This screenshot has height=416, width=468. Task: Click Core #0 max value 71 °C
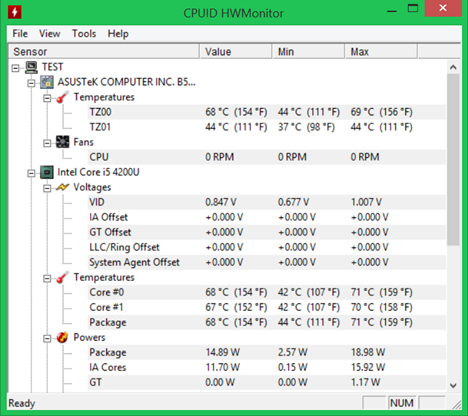tap(381, 292)
